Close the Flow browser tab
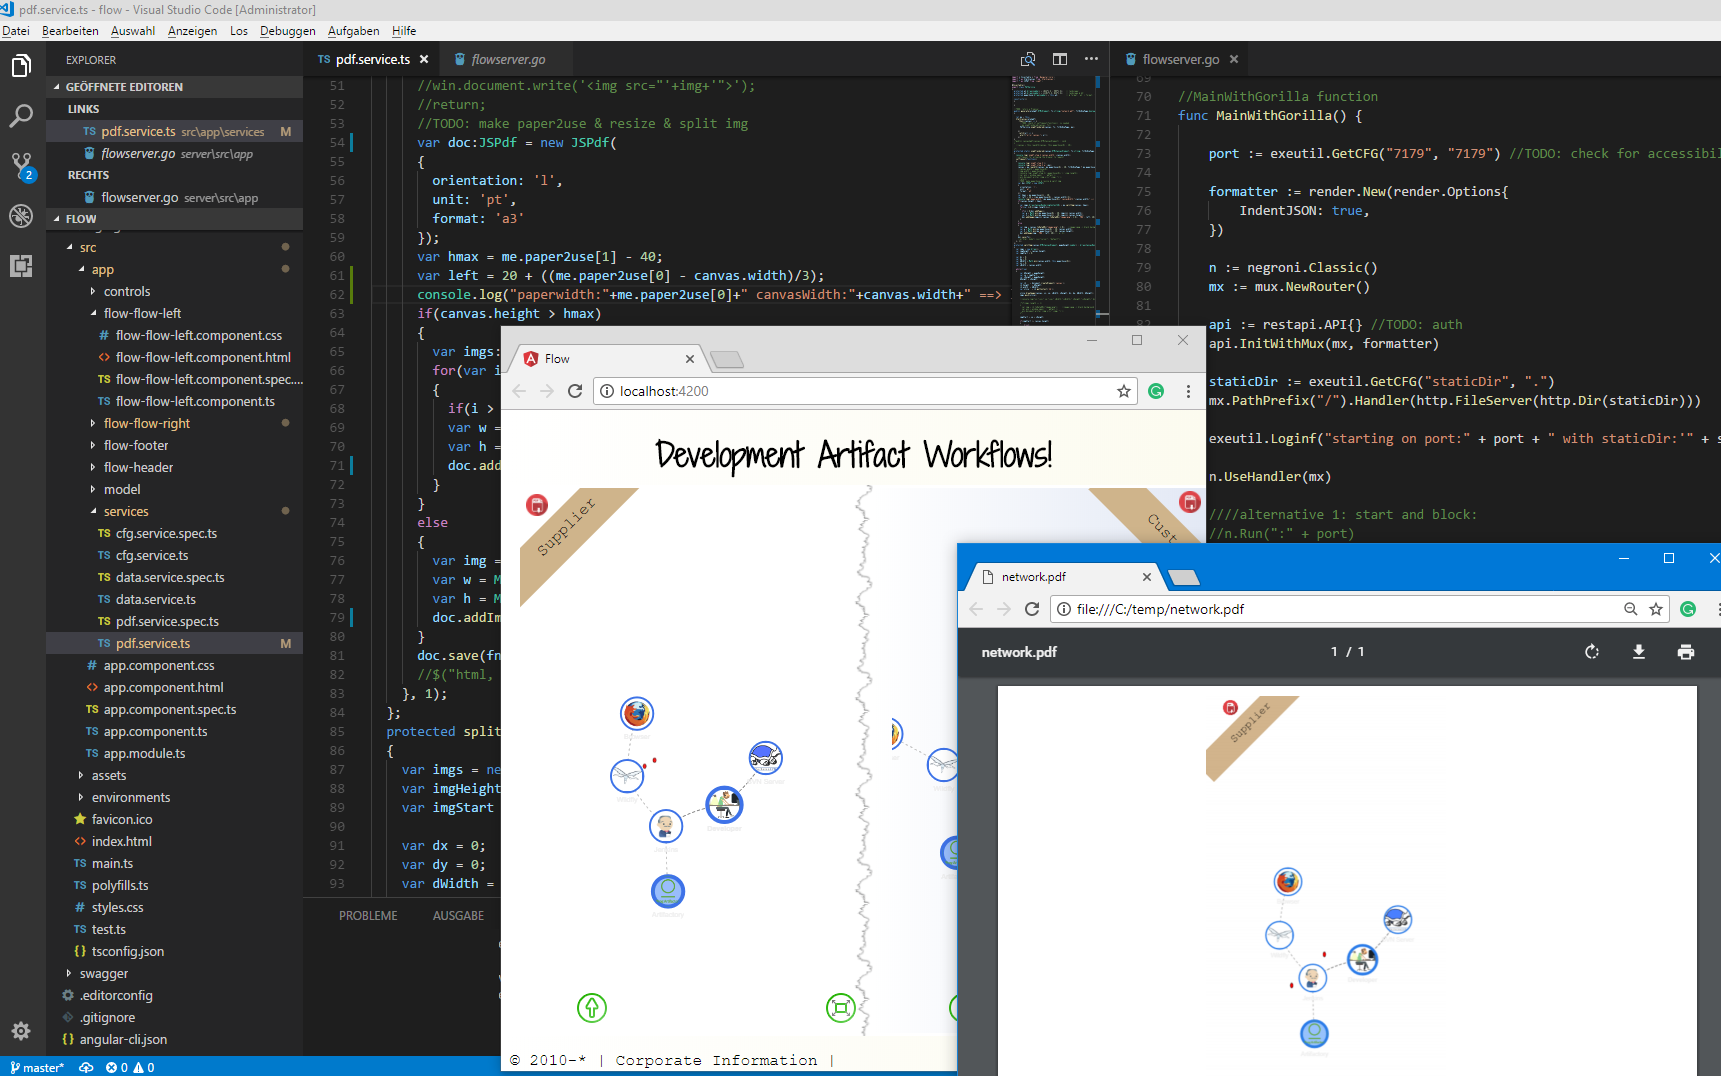Image resolution: width=1721 pixels, height=1076 pixels. coord(690,359)
